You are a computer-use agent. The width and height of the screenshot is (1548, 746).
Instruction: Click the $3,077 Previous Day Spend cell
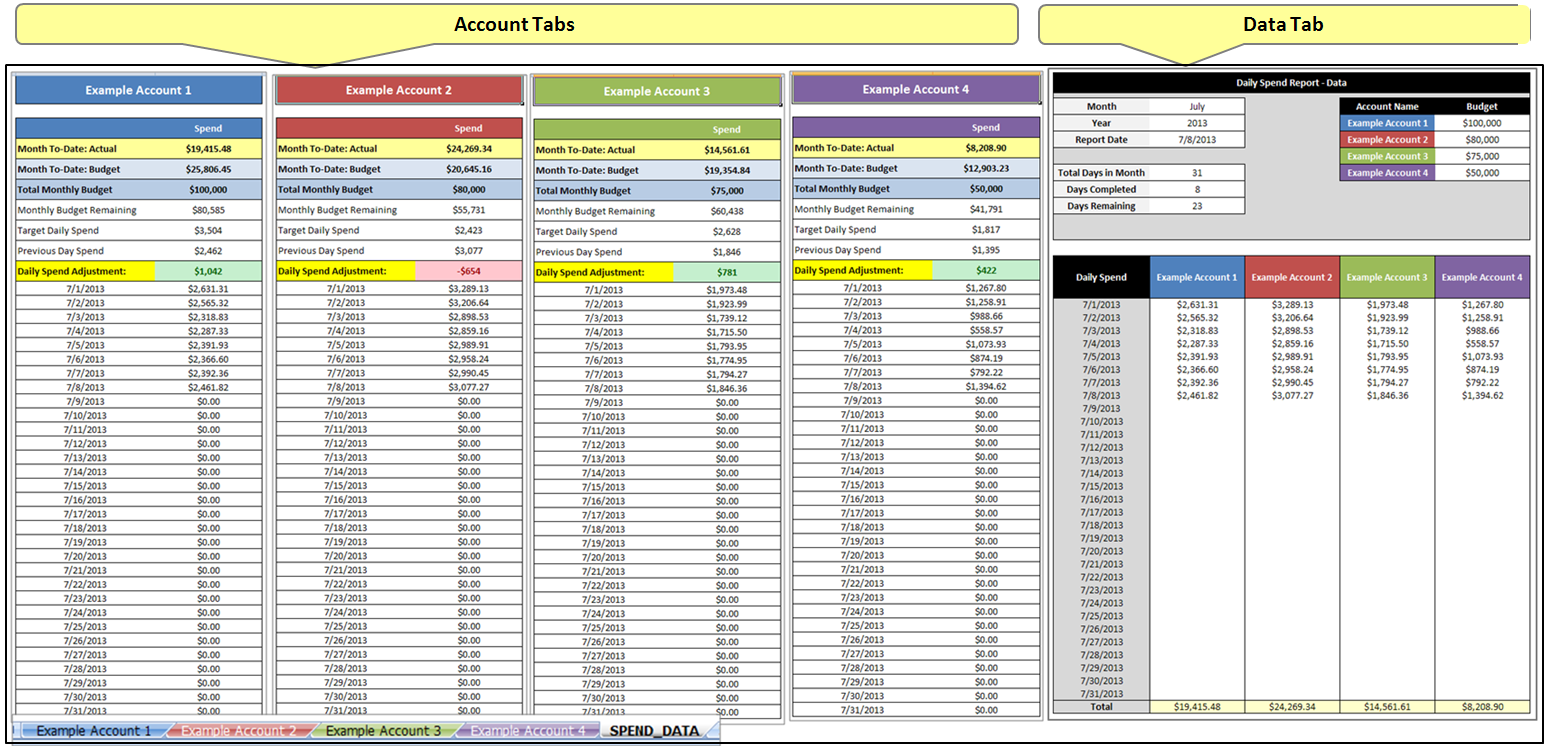(x=468, y=251)
